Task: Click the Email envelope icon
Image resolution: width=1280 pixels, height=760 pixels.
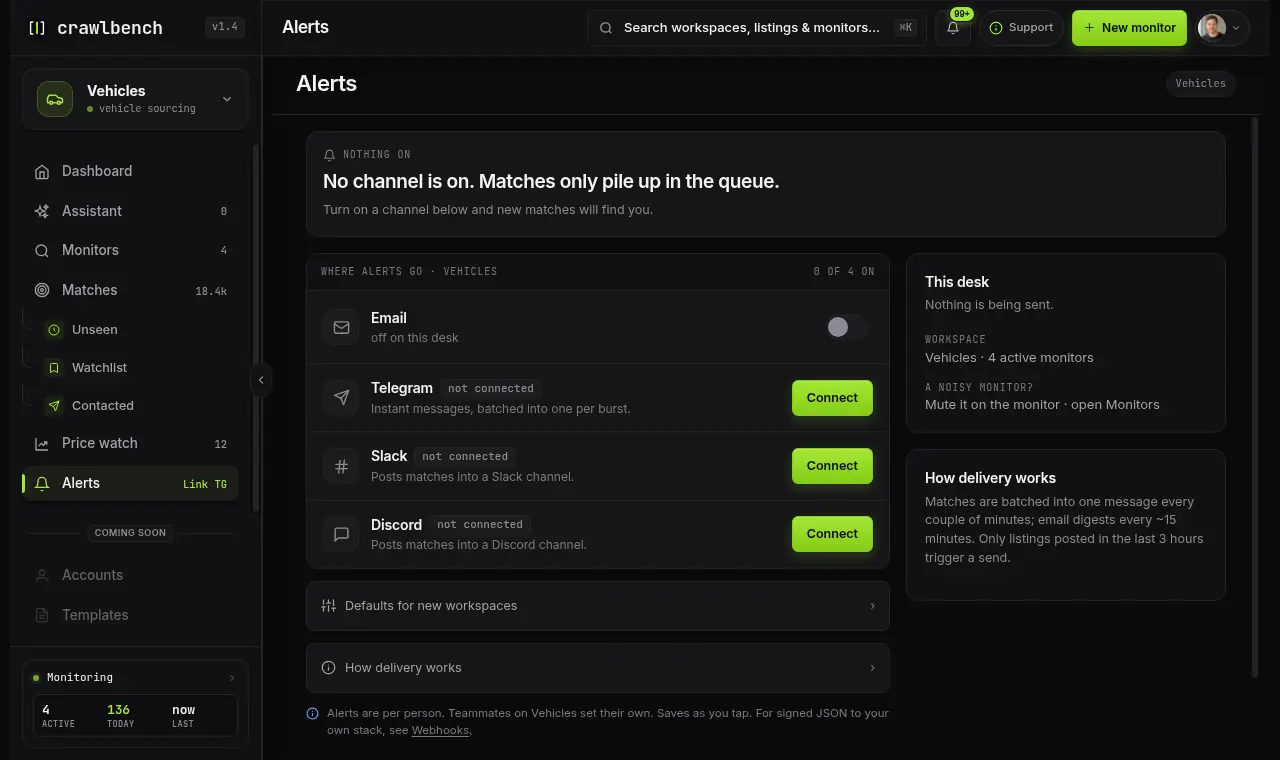Action: click(341, 328)
